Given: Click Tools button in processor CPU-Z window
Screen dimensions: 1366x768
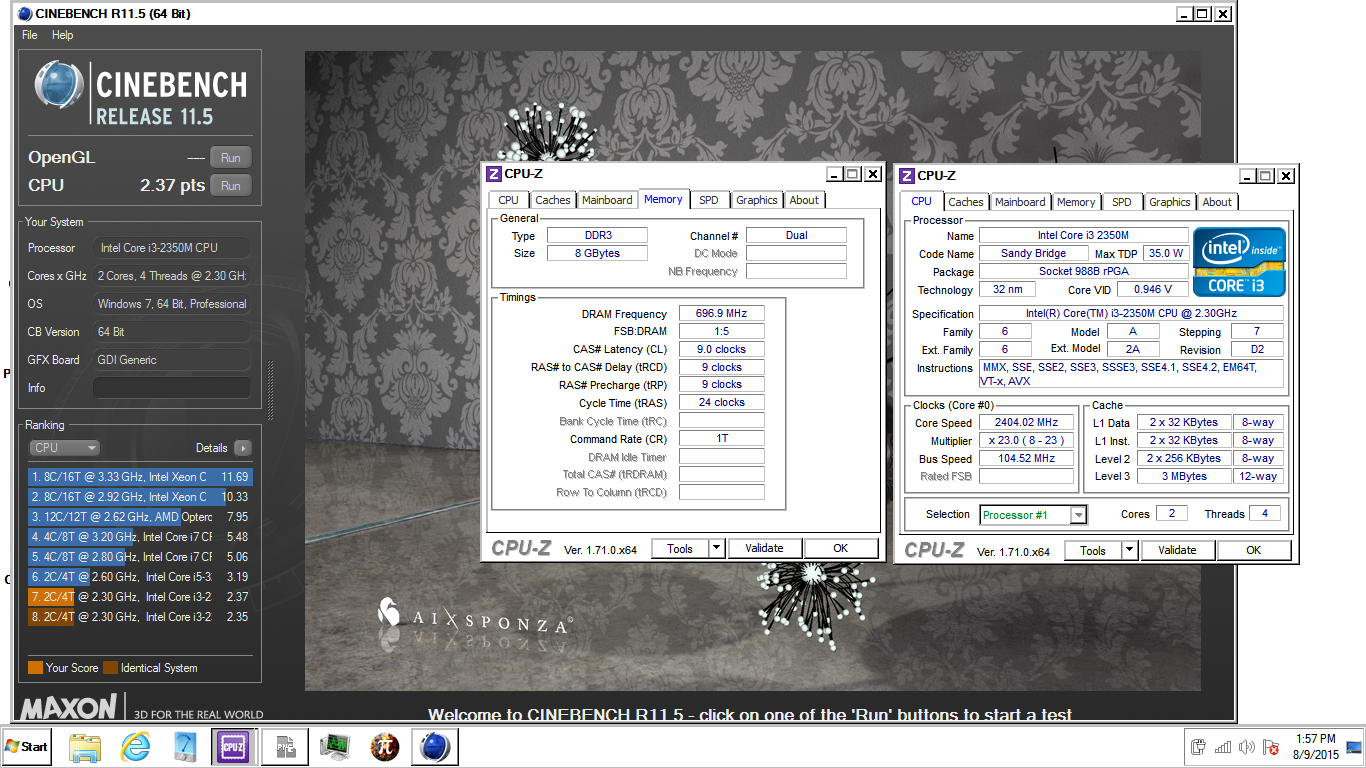Looking at the screenshot, I should [x=1093, y=550].
